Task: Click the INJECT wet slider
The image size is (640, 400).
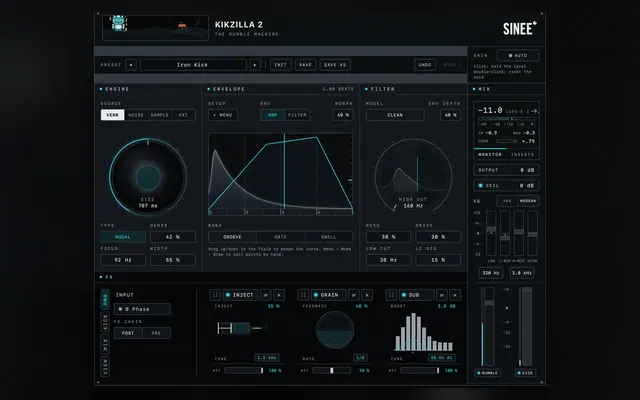Action: point(244,371)
